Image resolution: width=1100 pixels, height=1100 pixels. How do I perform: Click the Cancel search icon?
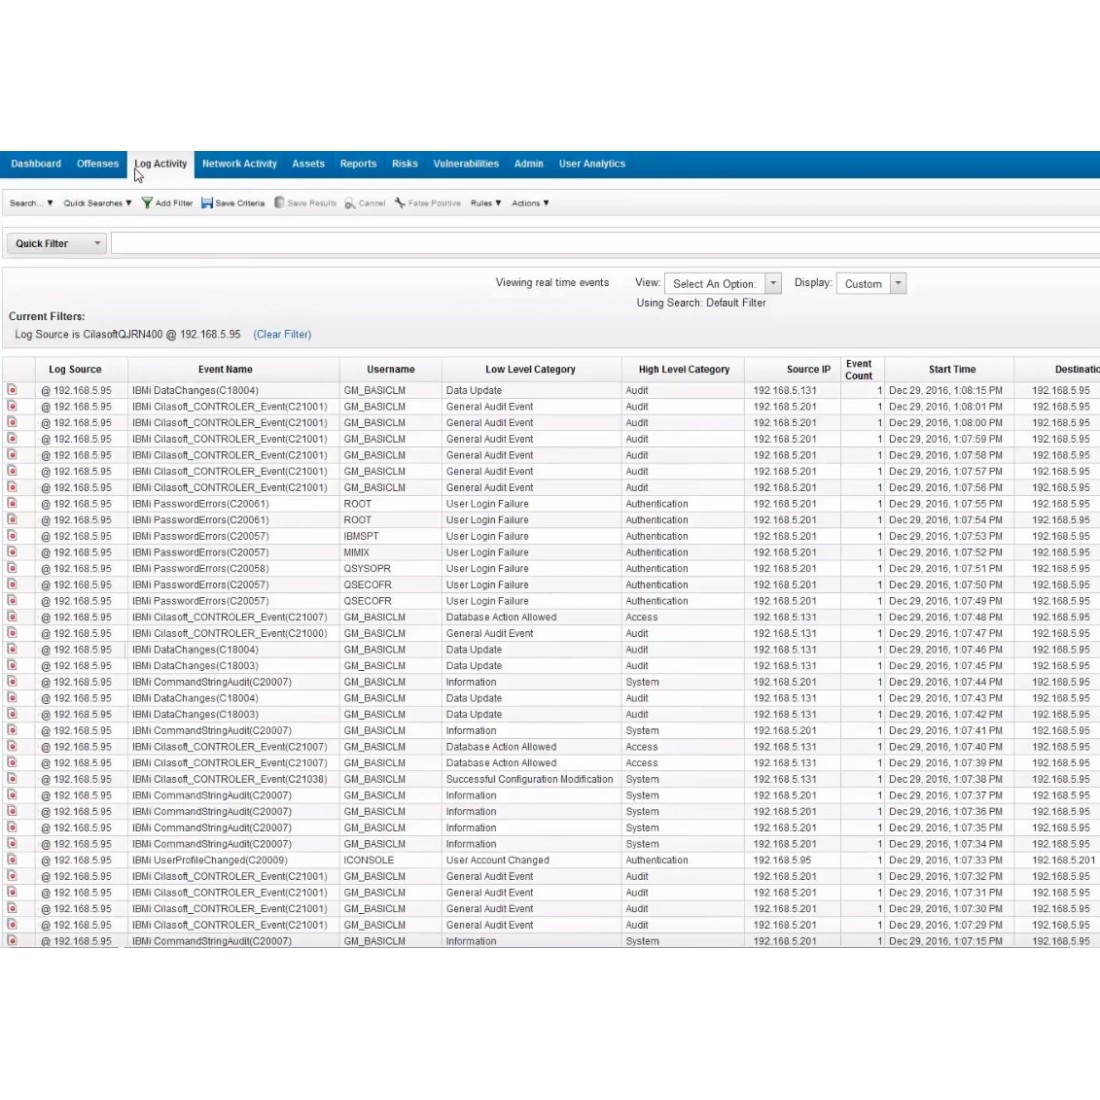point(349,203)
